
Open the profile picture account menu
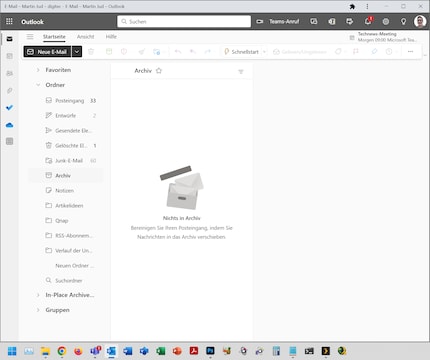420,21
